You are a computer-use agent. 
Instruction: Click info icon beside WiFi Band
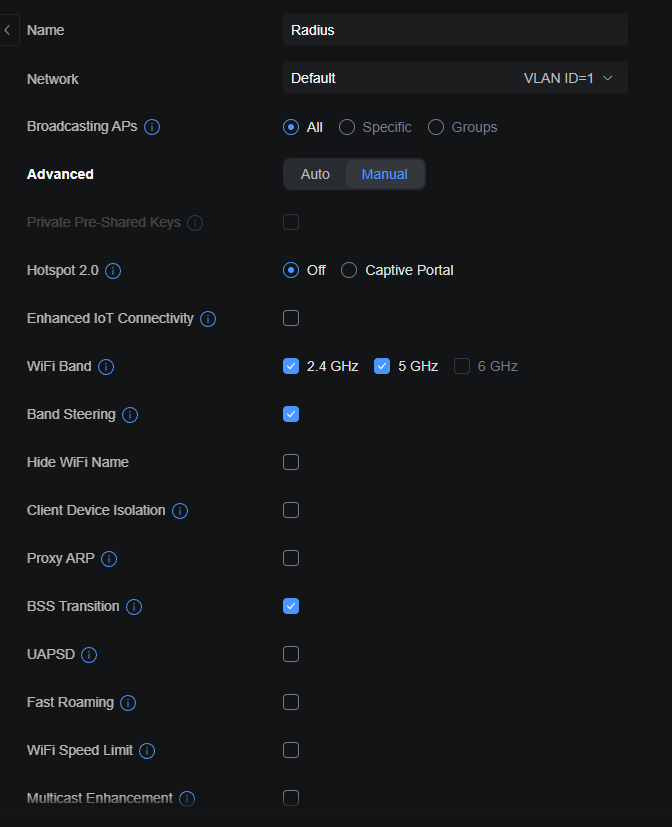tap(106, 367)
